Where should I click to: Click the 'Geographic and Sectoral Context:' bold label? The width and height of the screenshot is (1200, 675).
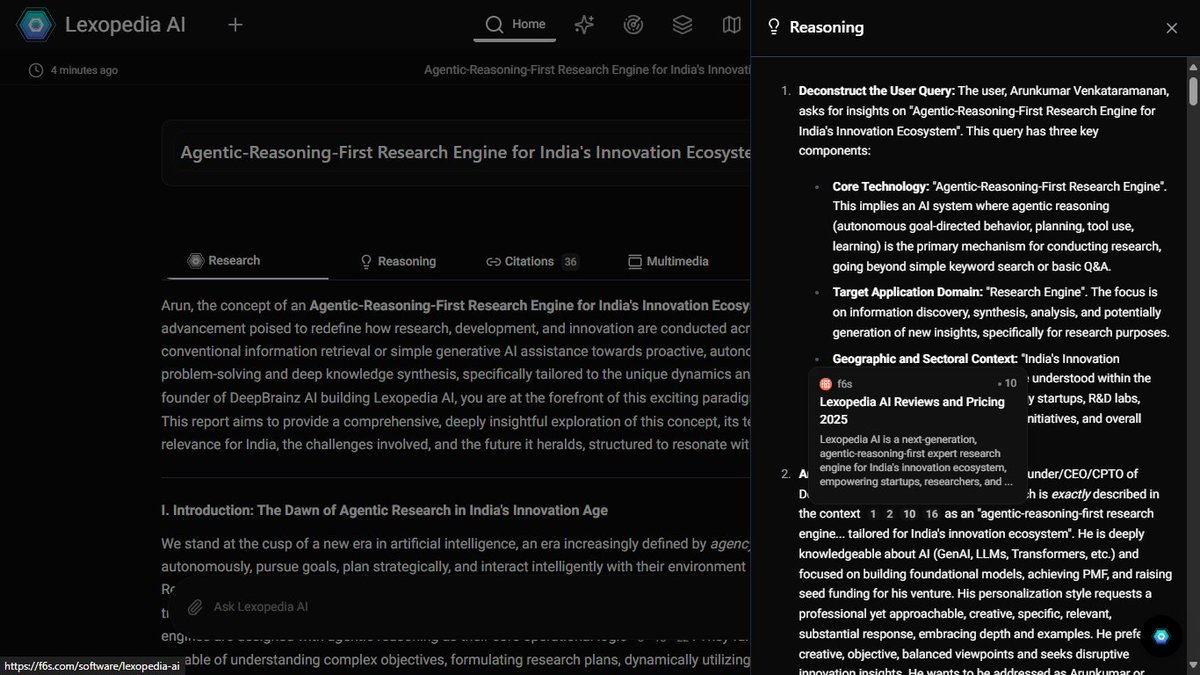pyautogui.click(x=925, y=358)
